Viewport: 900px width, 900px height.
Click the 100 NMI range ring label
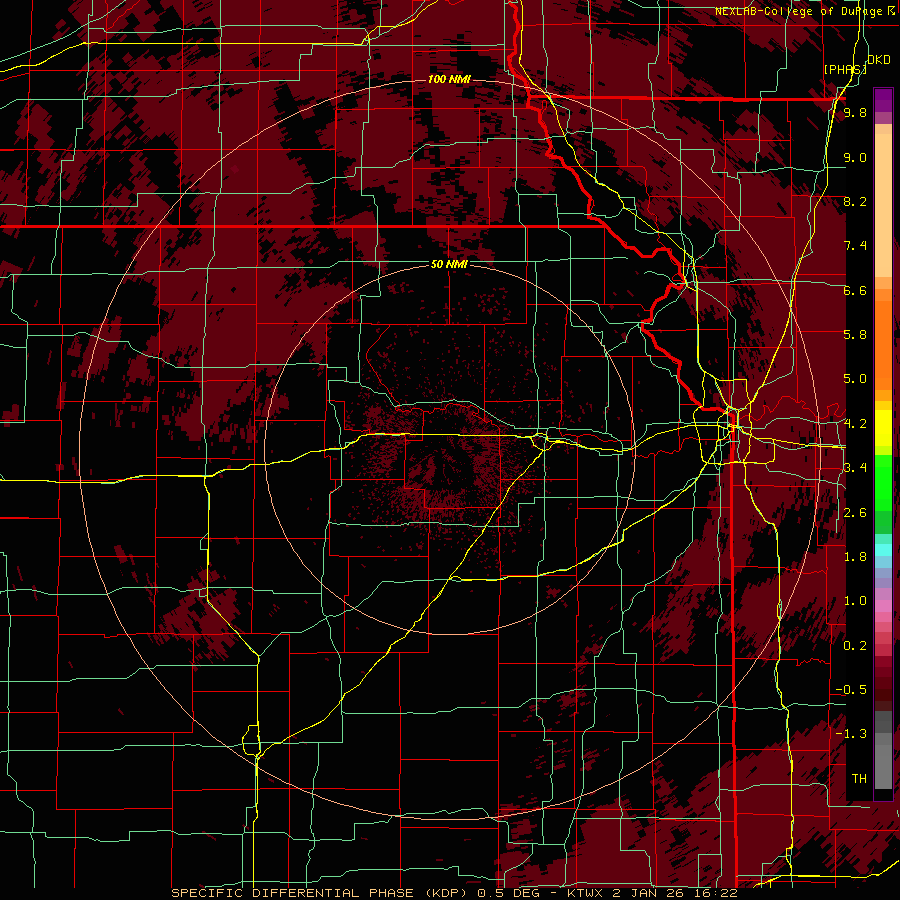click(449, 79)
